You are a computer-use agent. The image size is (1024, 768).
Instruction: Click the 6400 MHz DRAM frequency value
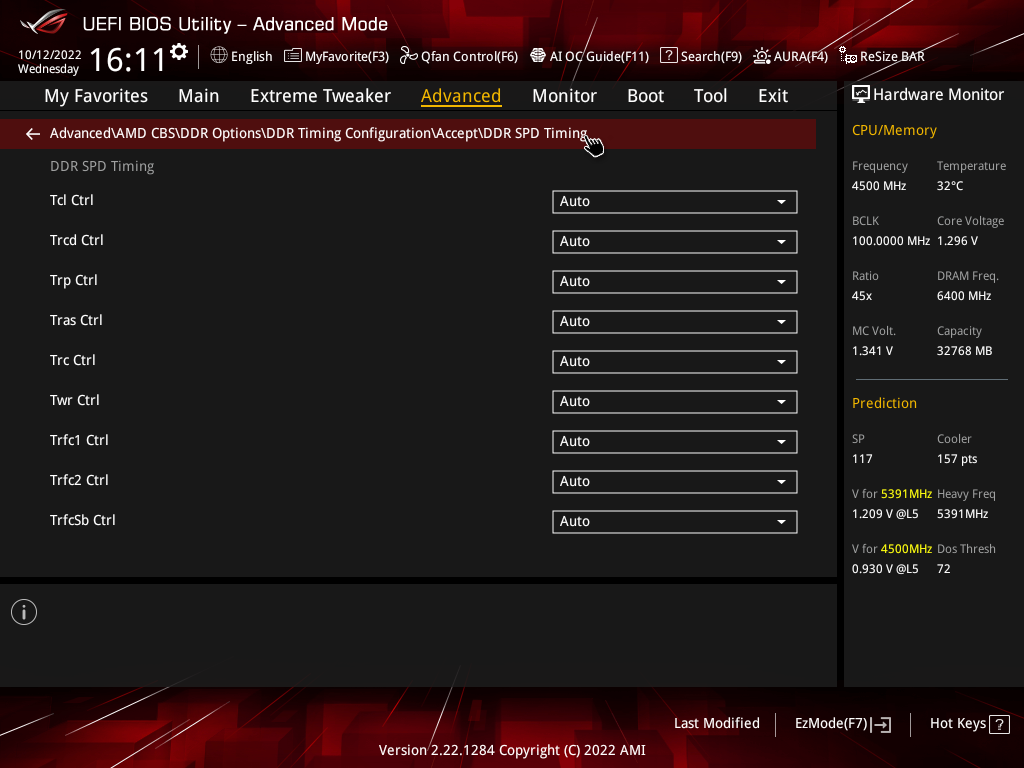click(x=964, y=296)
